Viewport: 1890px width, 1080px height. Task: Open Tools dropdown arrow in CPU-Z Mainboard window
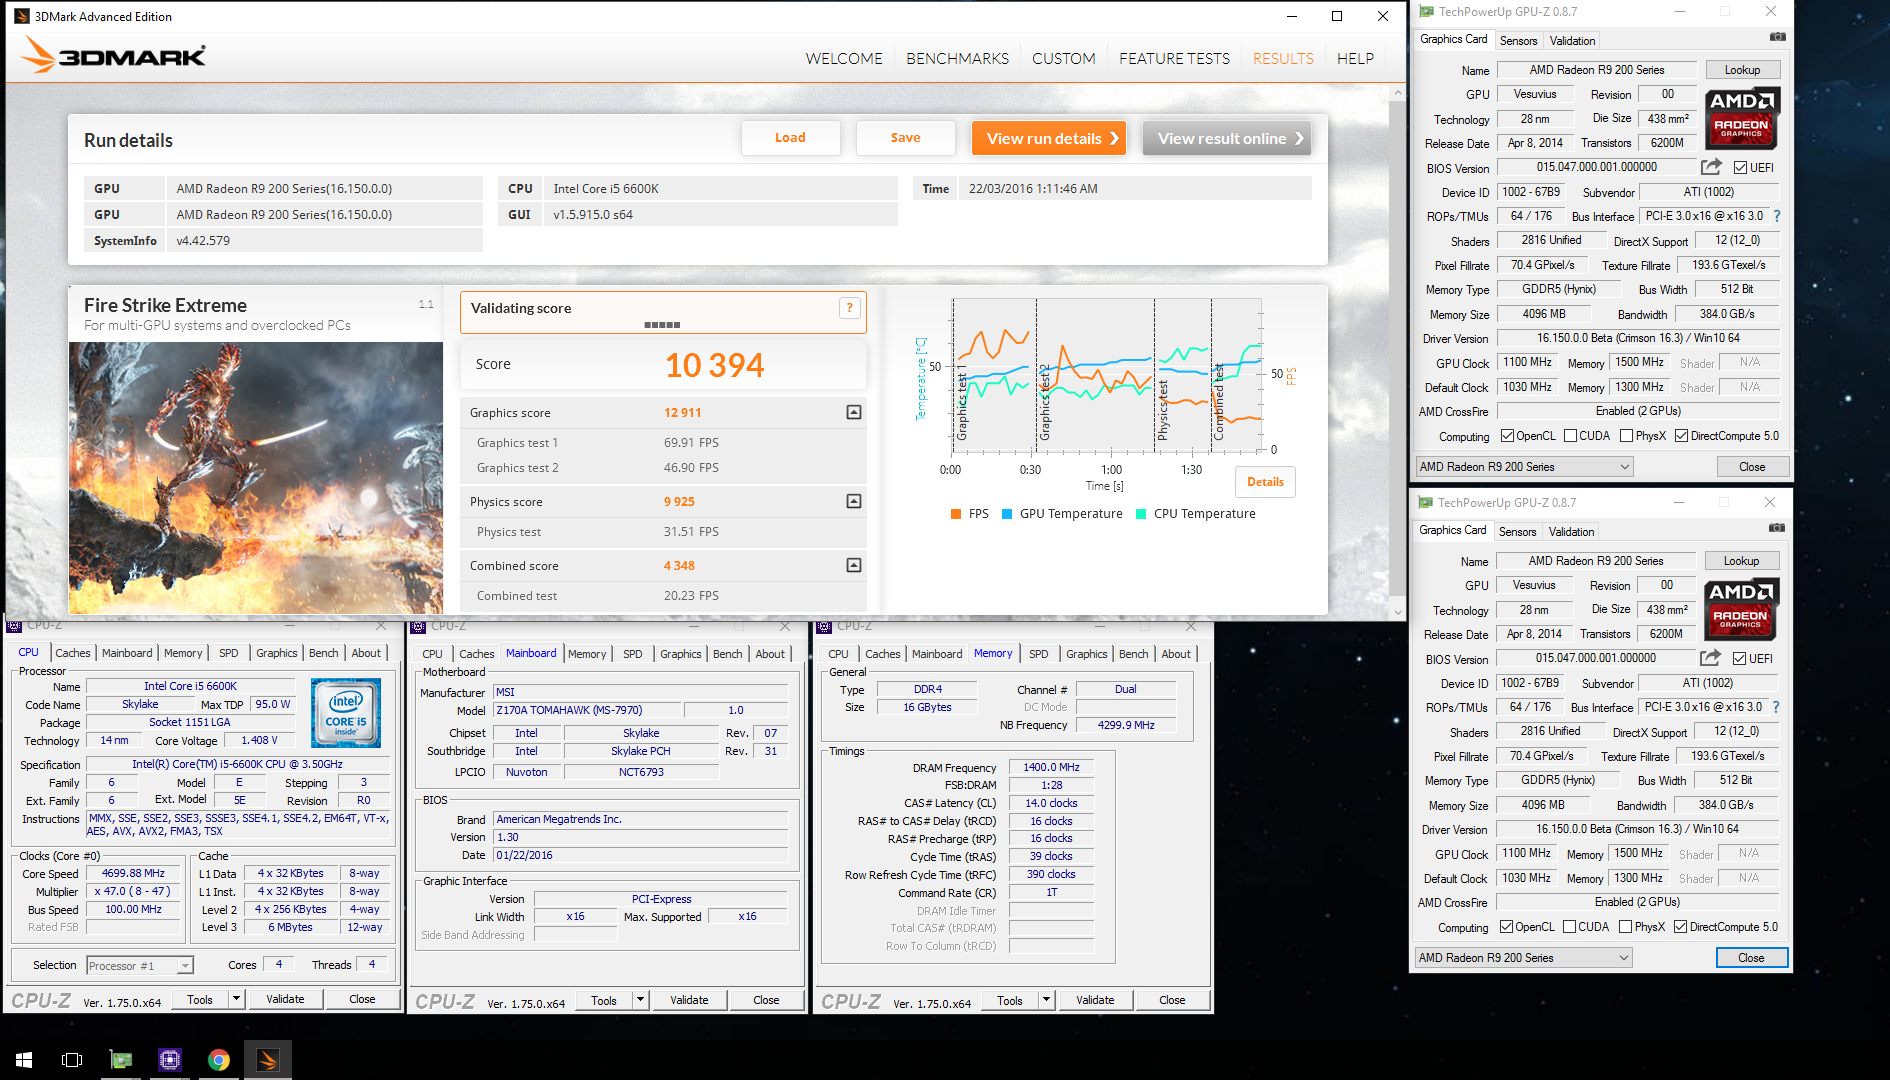pyautogui.click(x=641, y=1000)
